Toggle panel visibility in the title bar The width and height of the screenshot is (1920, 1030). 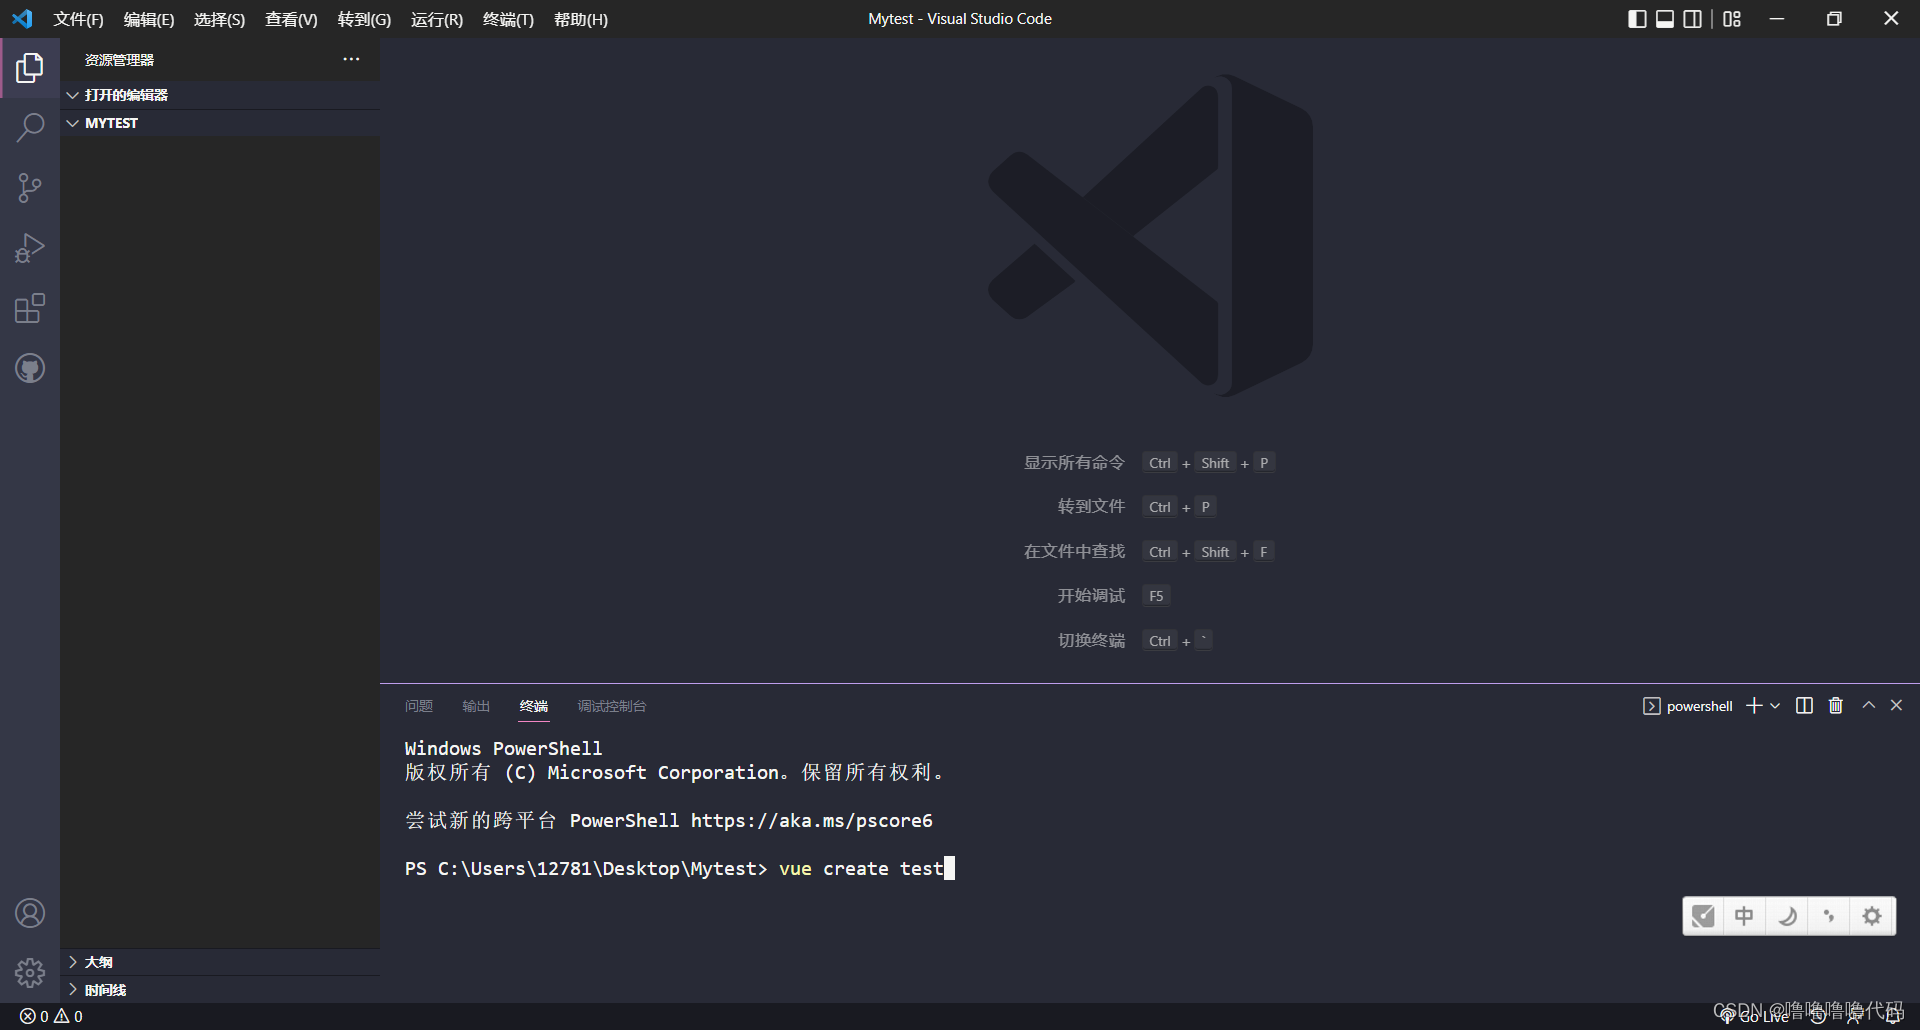pyautogui.click(x=1665, y=19)
